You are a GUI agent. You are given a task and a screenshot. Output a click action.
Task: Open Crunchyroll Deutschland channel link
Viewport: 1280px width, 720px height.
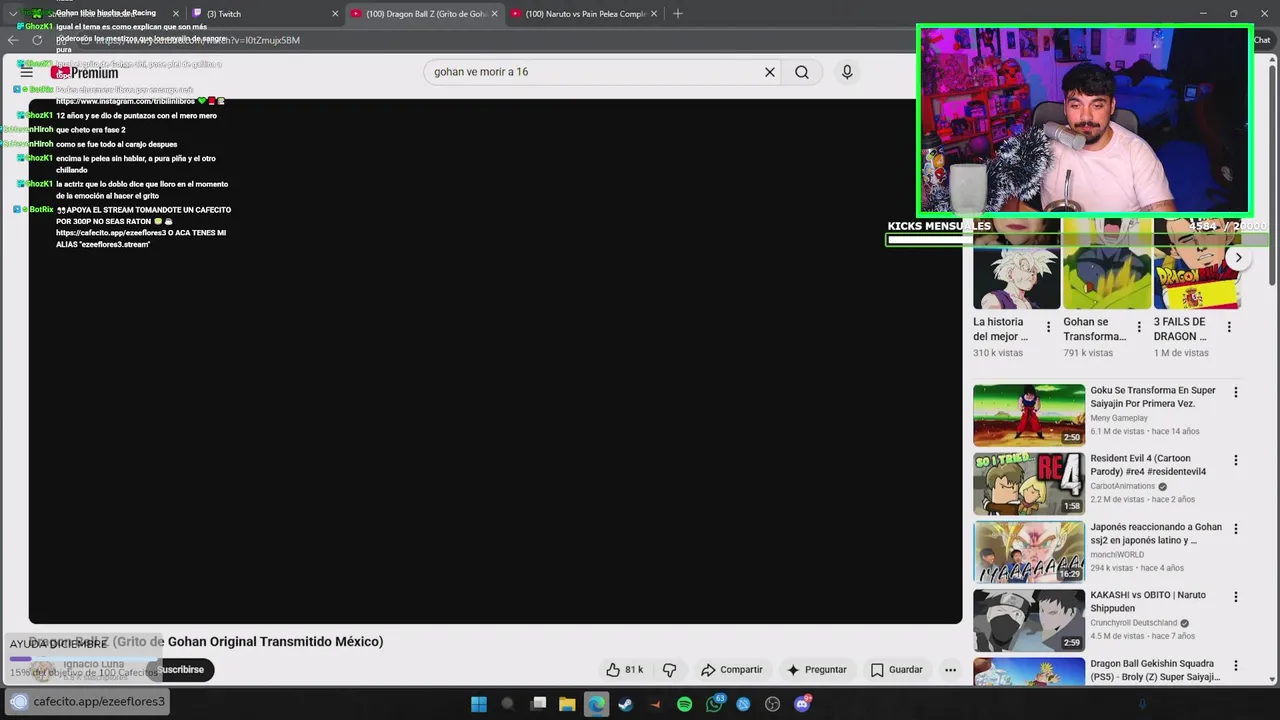coord(1133,623)
